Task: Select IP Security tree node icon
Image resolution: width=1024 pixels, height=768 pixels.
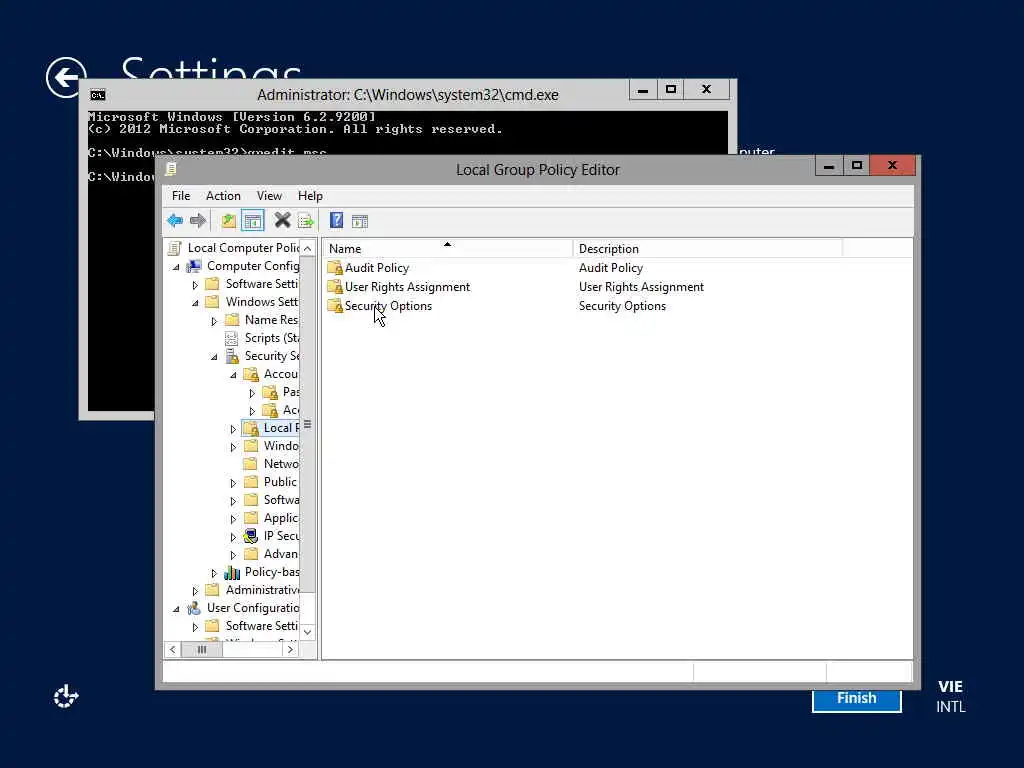Action: pos(251,536)
